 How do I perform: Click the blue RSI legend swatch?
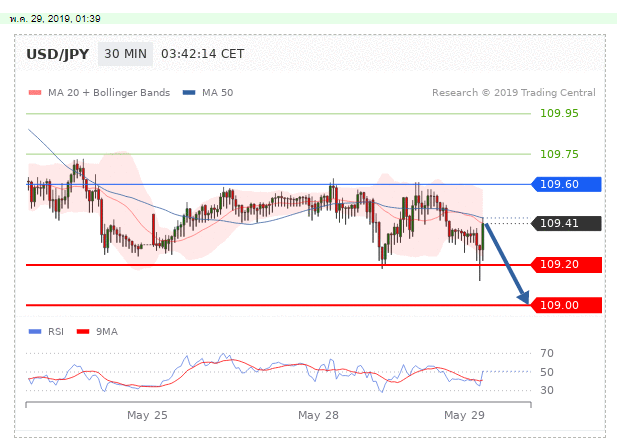pos(35,332)
